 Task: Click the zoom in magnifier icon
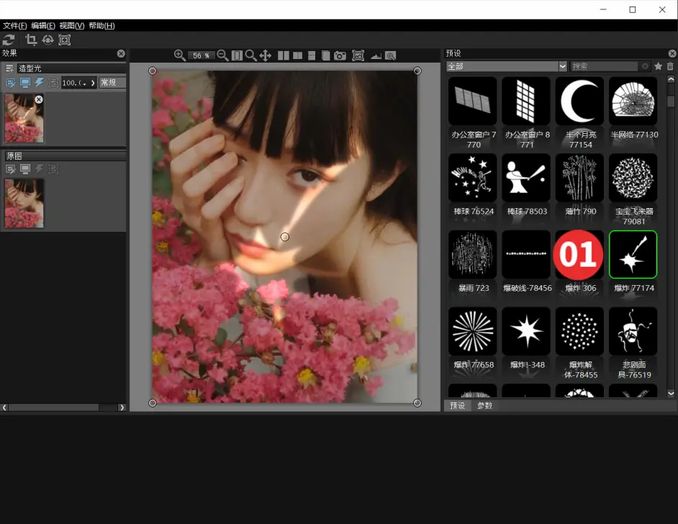click(179, 55)
